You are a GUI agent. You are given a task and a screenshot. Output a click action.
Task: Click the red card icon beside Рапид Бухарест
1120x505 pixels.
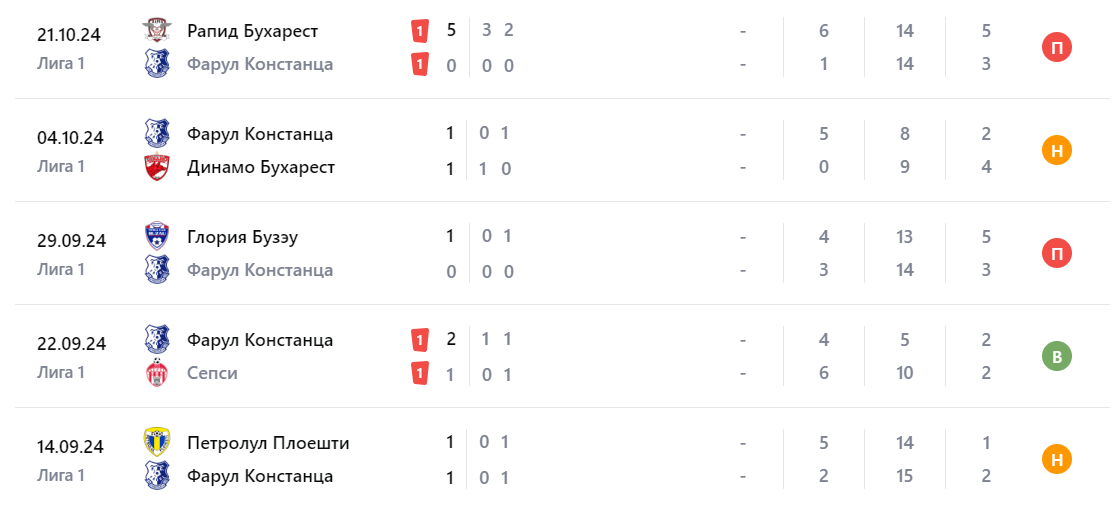420,31
